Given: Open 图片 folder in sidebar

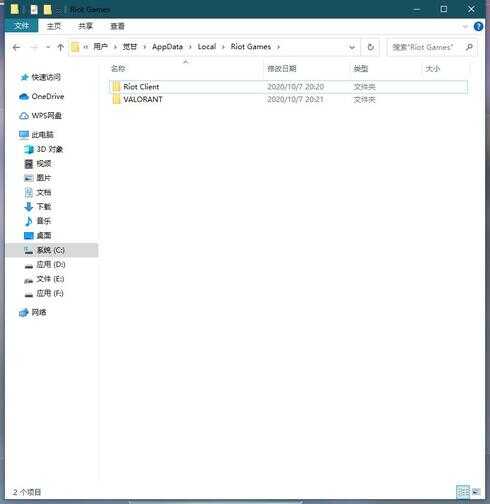Looking at the screenshot, I should tap(38, 178).
